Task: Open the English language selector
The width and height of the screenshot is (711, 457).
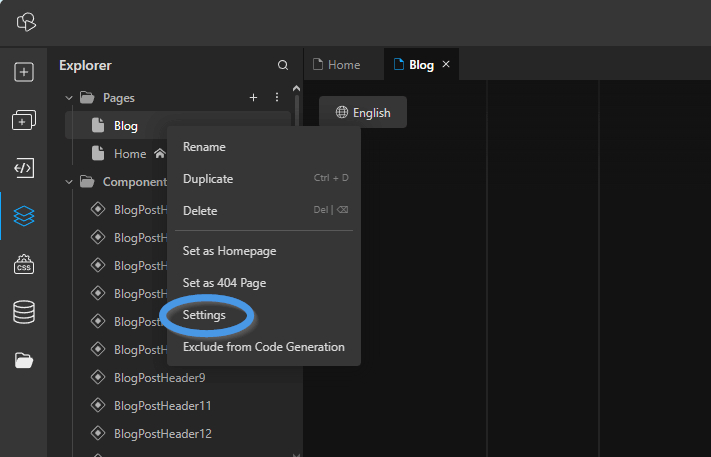Action: click(x=363, y=112)
